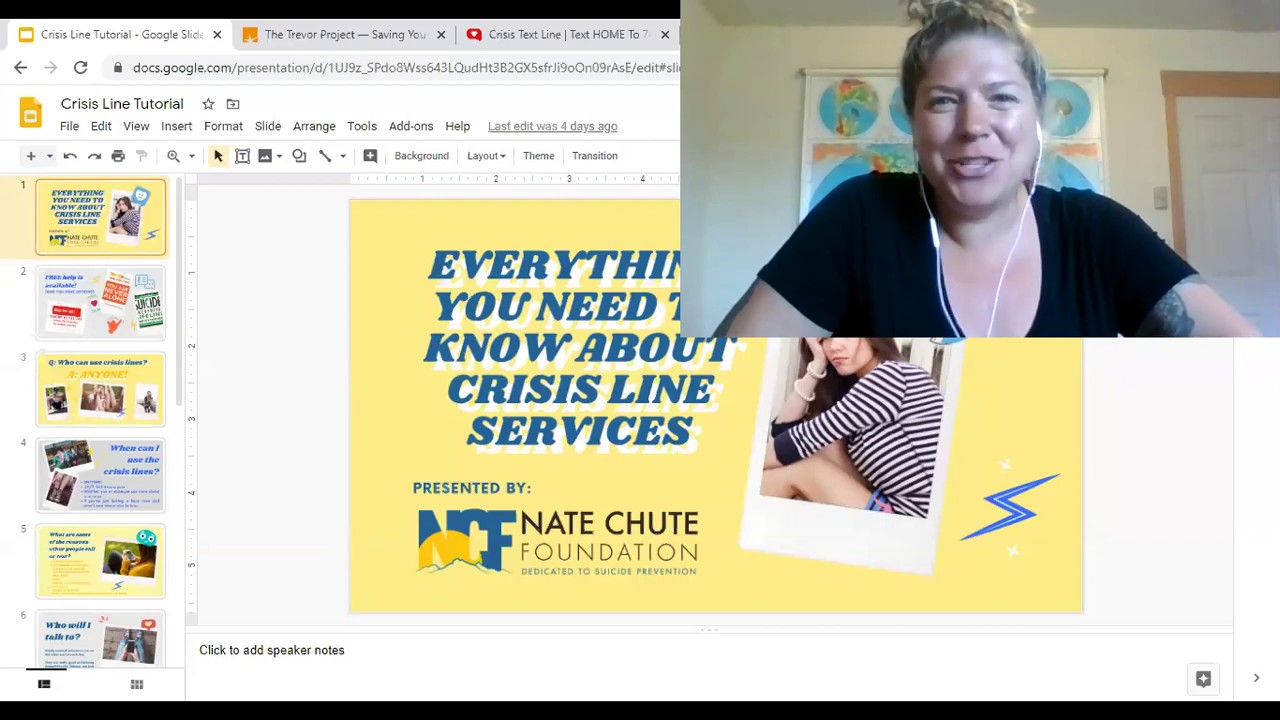This screenshot has height=720, width=1280.
Task: Click the 'PRESENTED BY:' text on slide
Action: 472,488
